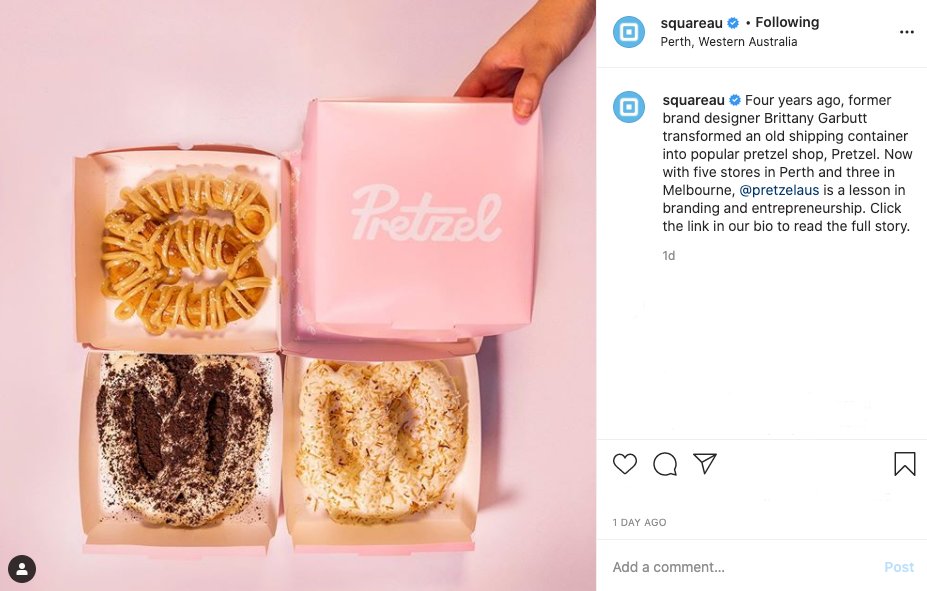Open comments via speech bubble icon
The image size is (927, 591).
point(665,464)
